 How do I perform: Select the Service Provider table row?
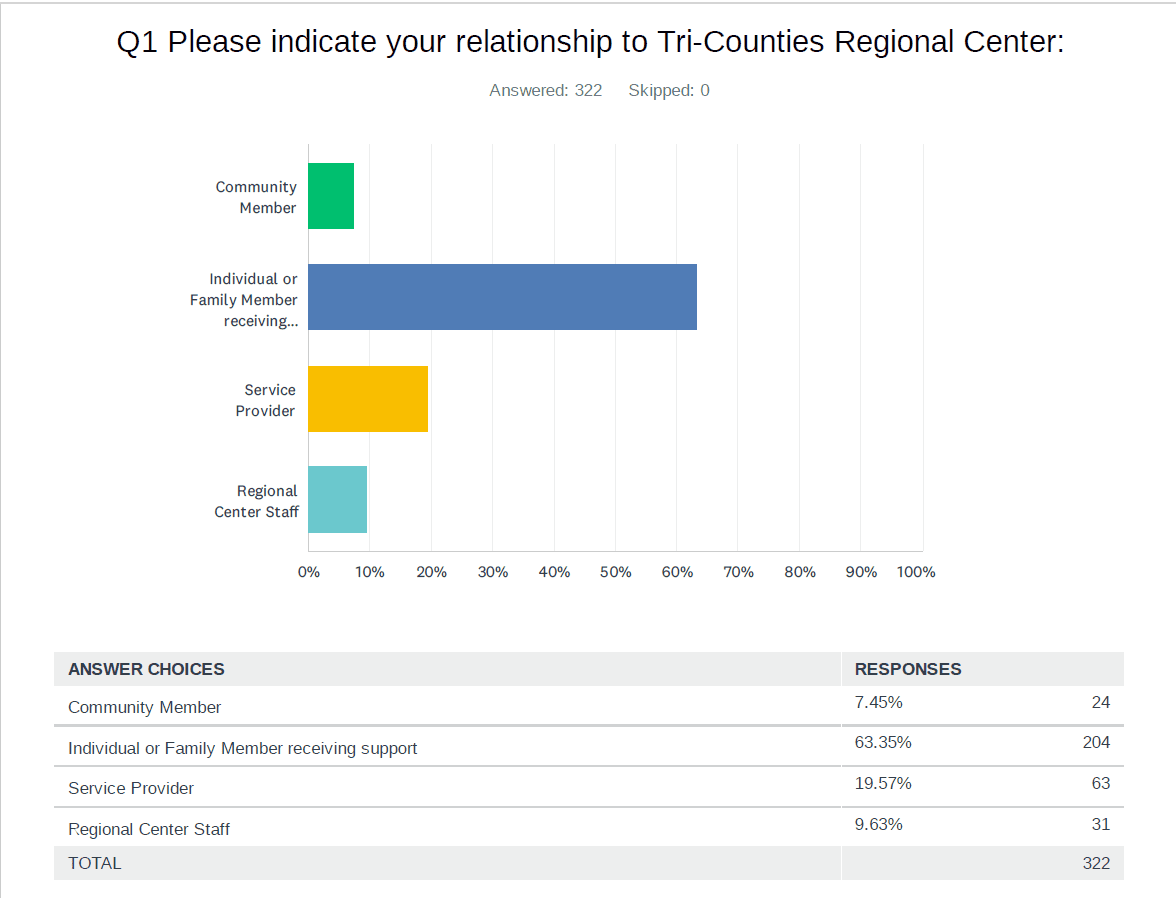[589, 787]
